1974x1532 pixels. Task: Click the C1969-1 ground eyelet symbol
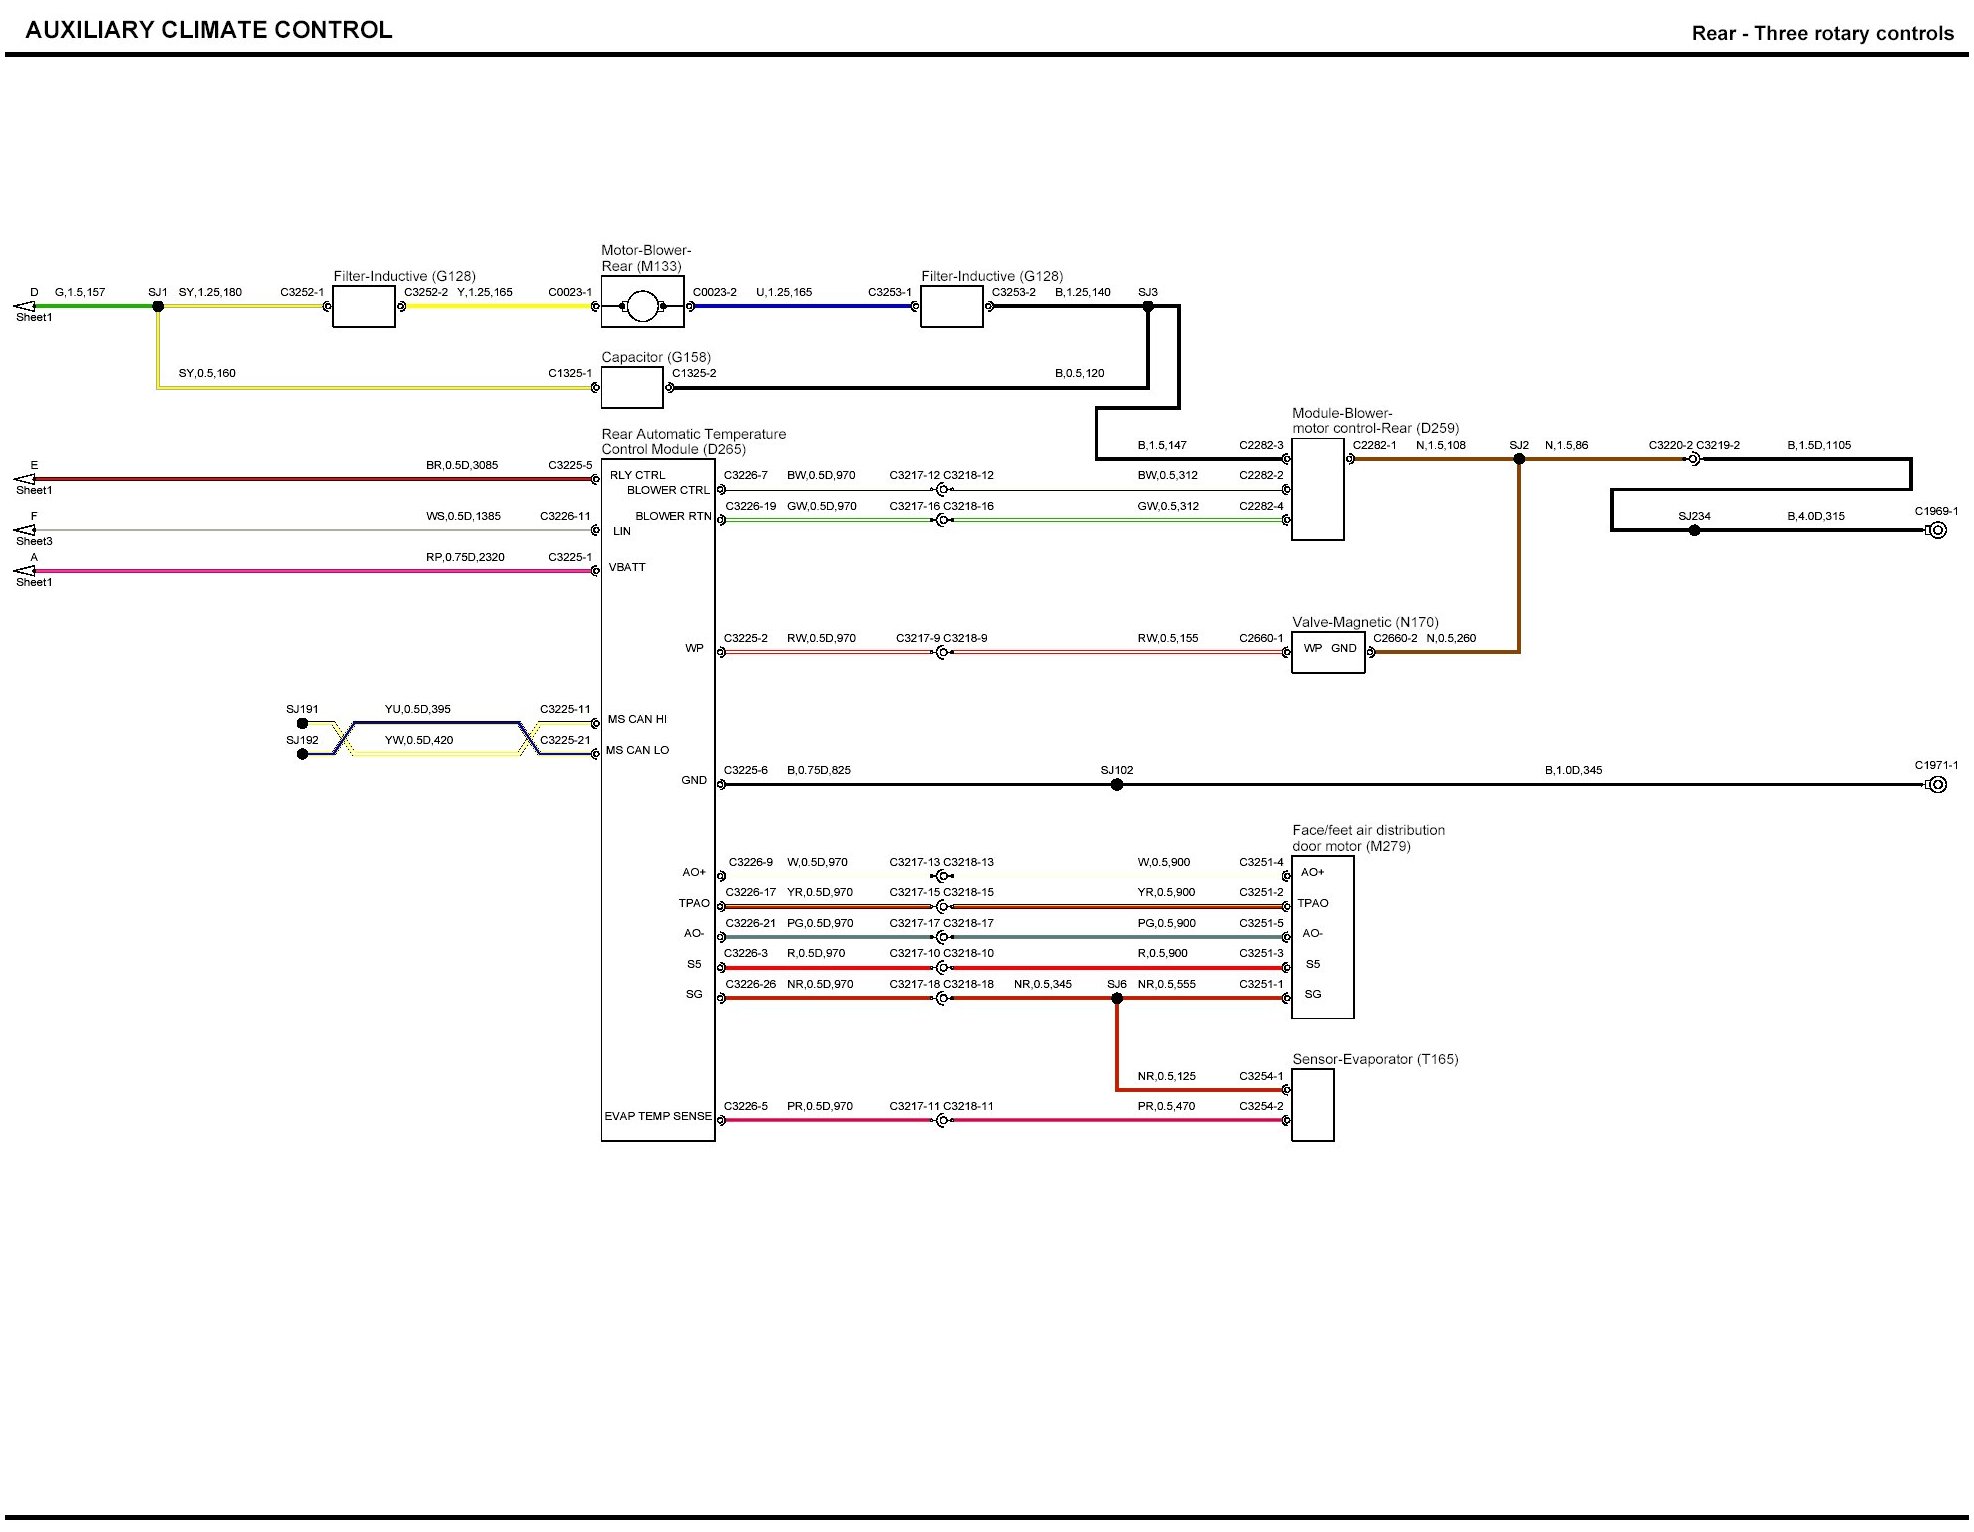[x=1937, y=530]
